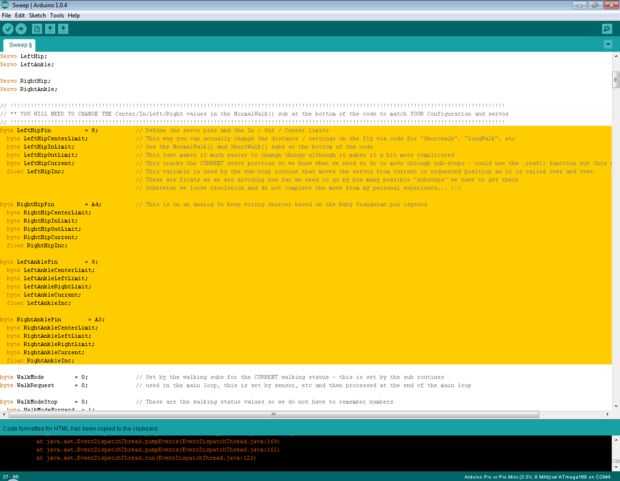Open the Edit menu
The width and height of the screenshot is (620, 481).
click(x=20, y=15)
